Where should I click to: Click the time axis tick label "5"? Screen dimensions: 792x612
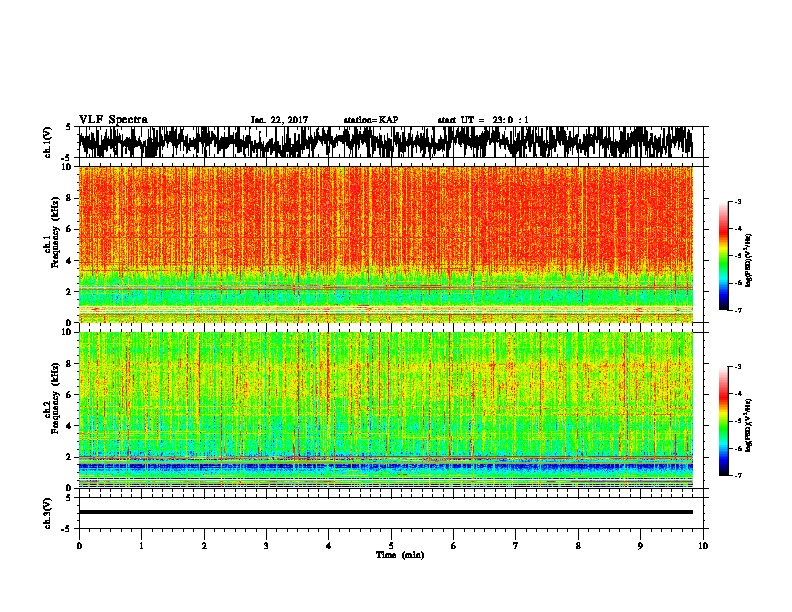click(x=391, y=546)
